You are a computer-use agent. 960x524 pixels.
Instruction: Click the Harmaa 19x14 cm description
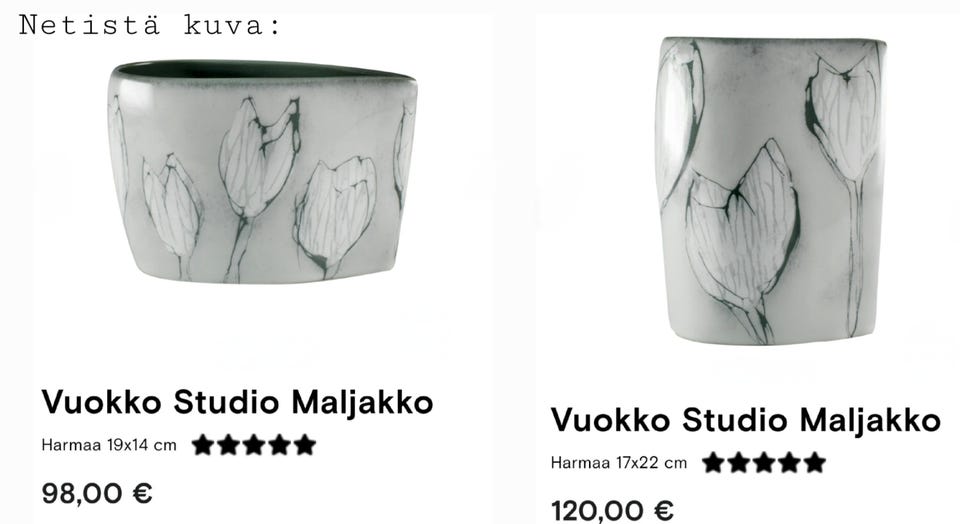click(109, 445)
